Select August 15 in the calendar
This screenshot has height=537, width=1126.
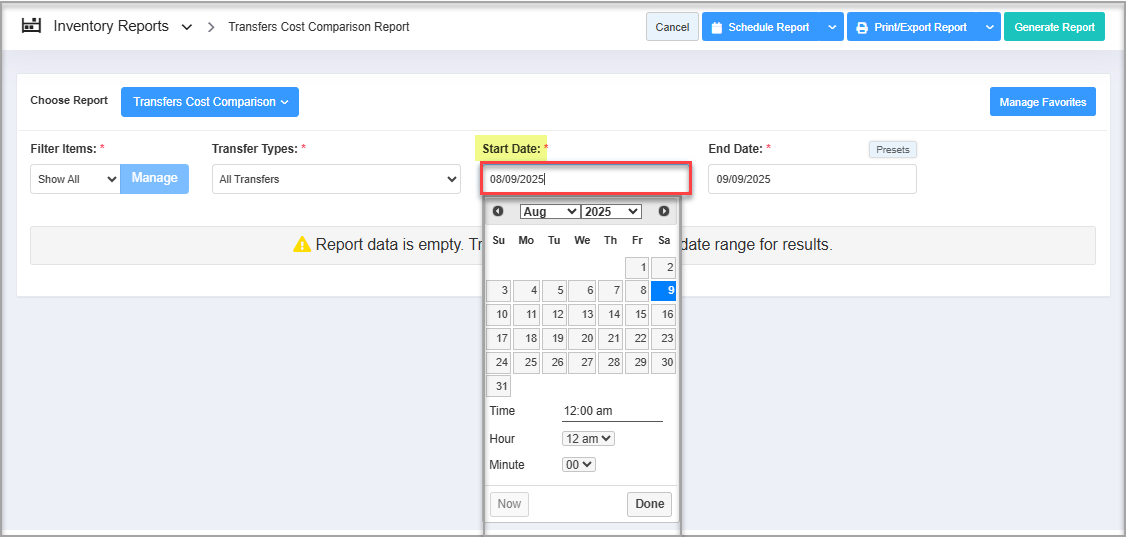tap(637, 315)
